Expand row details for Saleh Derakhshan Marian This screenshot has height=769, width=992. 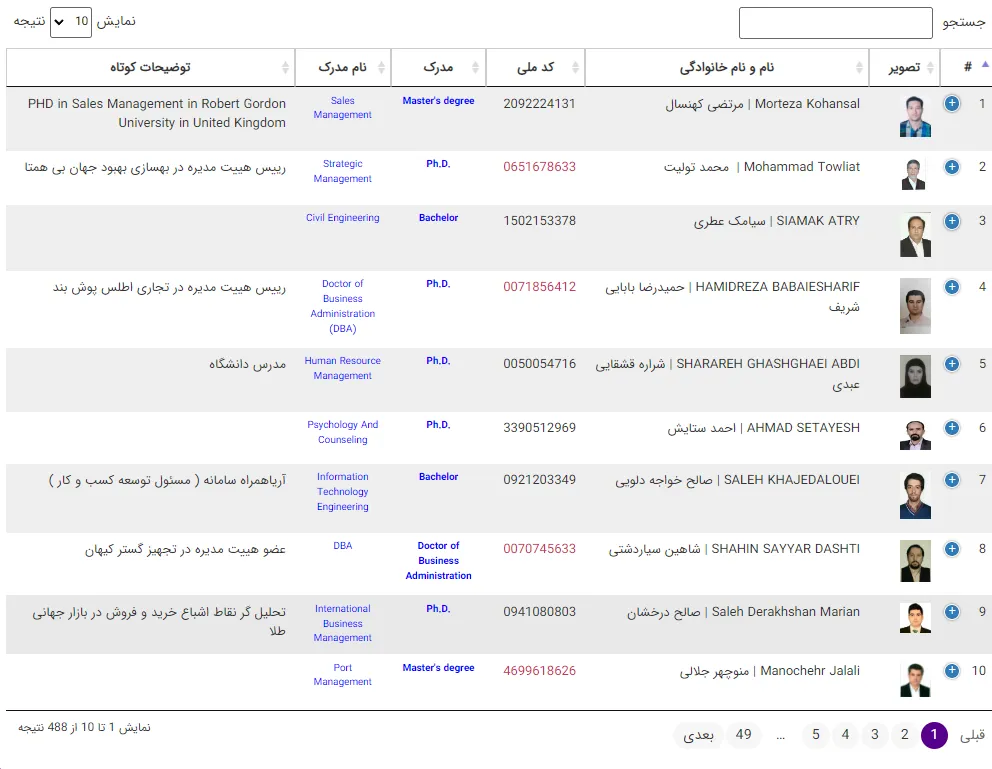952,612
